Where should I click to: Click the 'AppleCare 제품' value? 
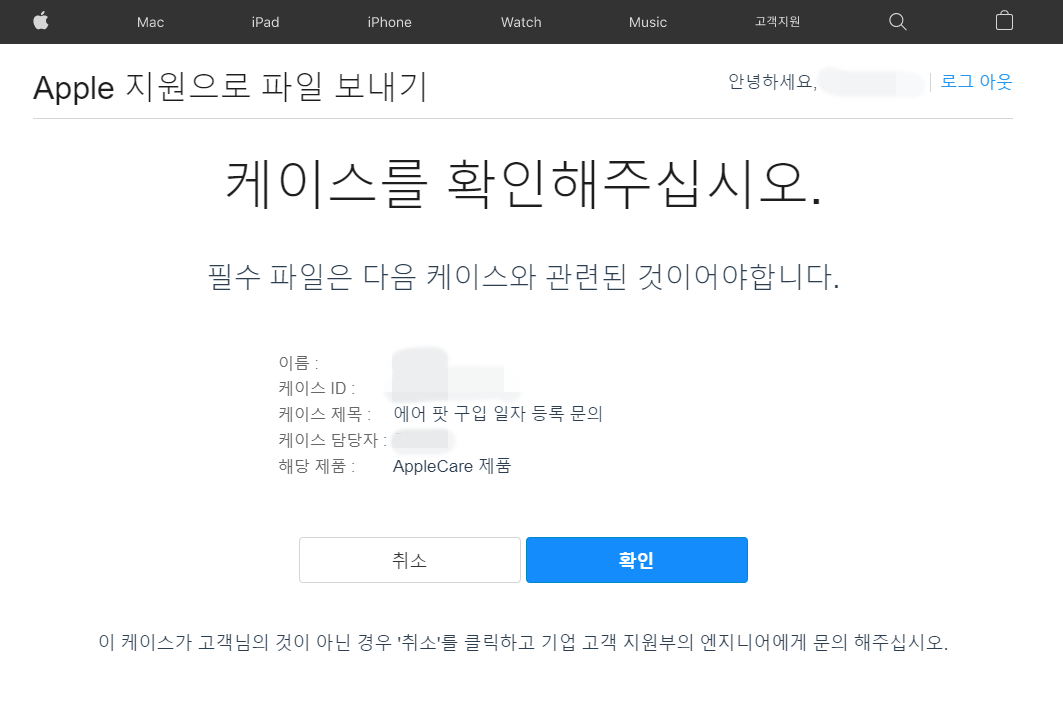coord(452,466)
